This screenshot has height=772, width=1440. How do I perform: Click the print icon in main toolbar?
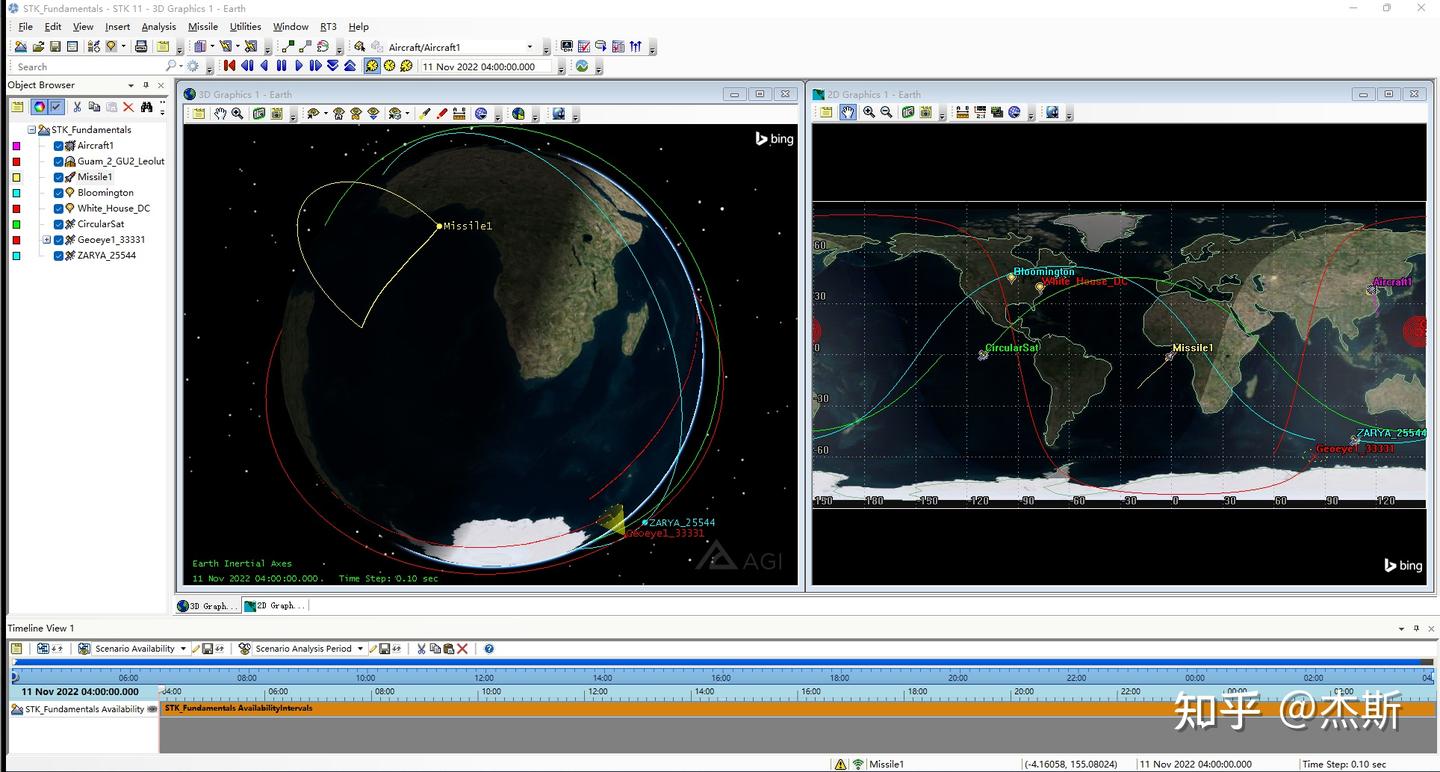pyautogui.click(x=141, y=47)
